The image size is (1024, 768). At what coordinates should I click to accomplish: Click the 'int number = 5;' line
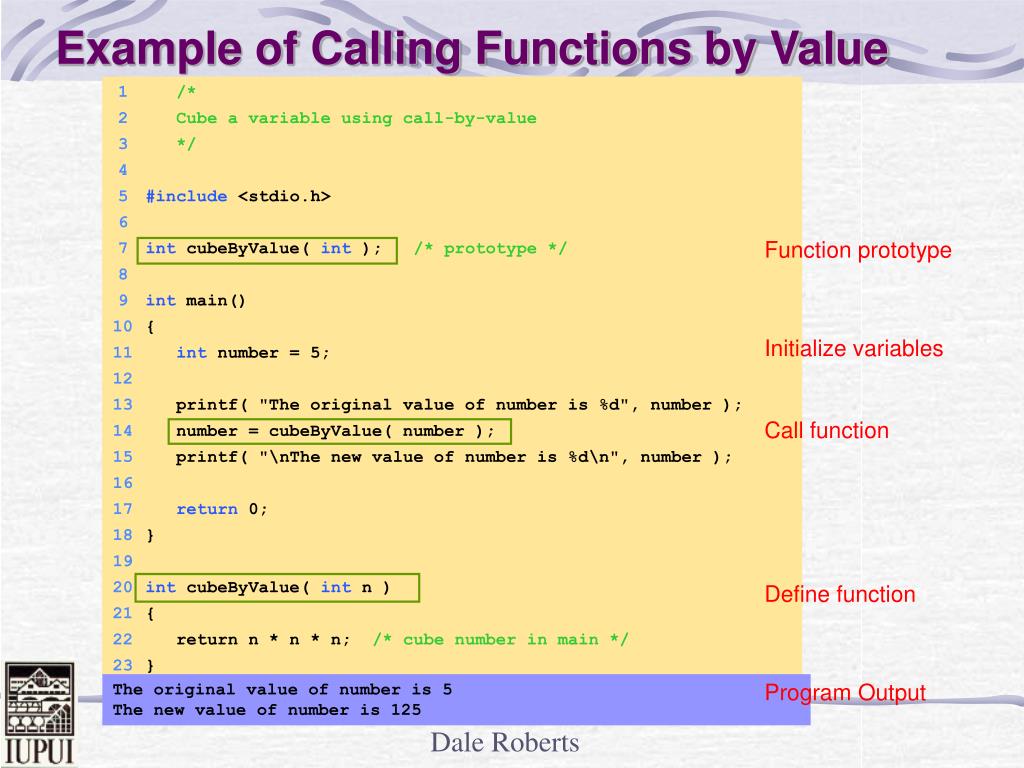coord(253,353)
